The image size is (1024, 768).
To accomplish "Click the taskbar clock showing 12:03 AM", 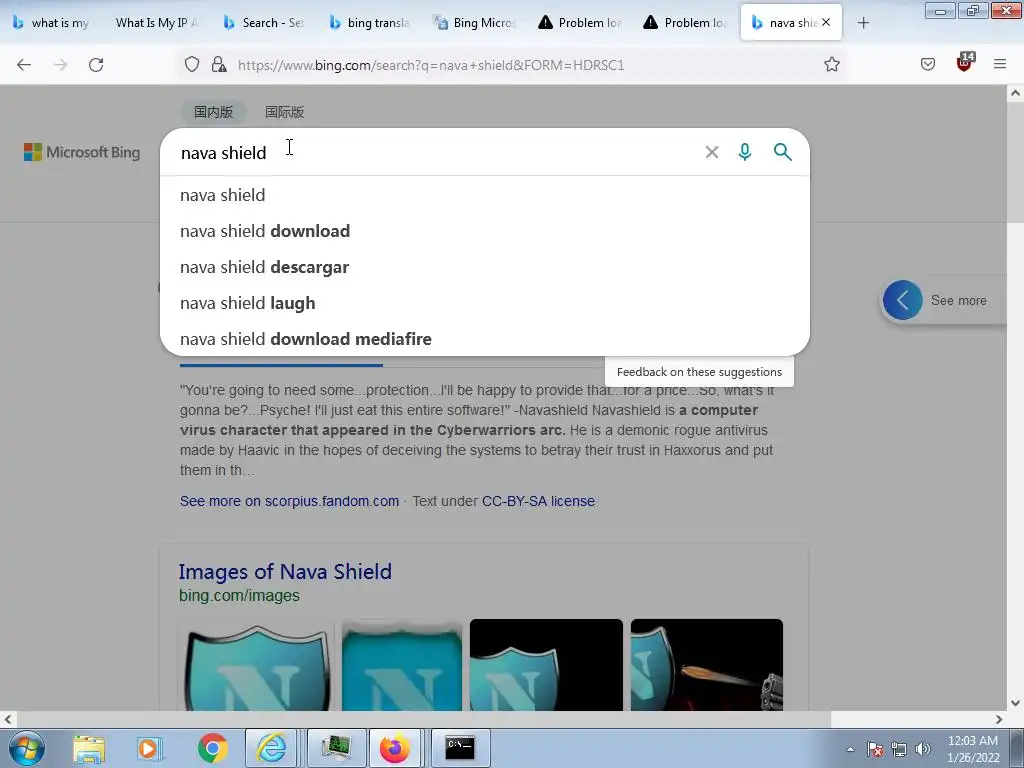I will tap(973, 749).
